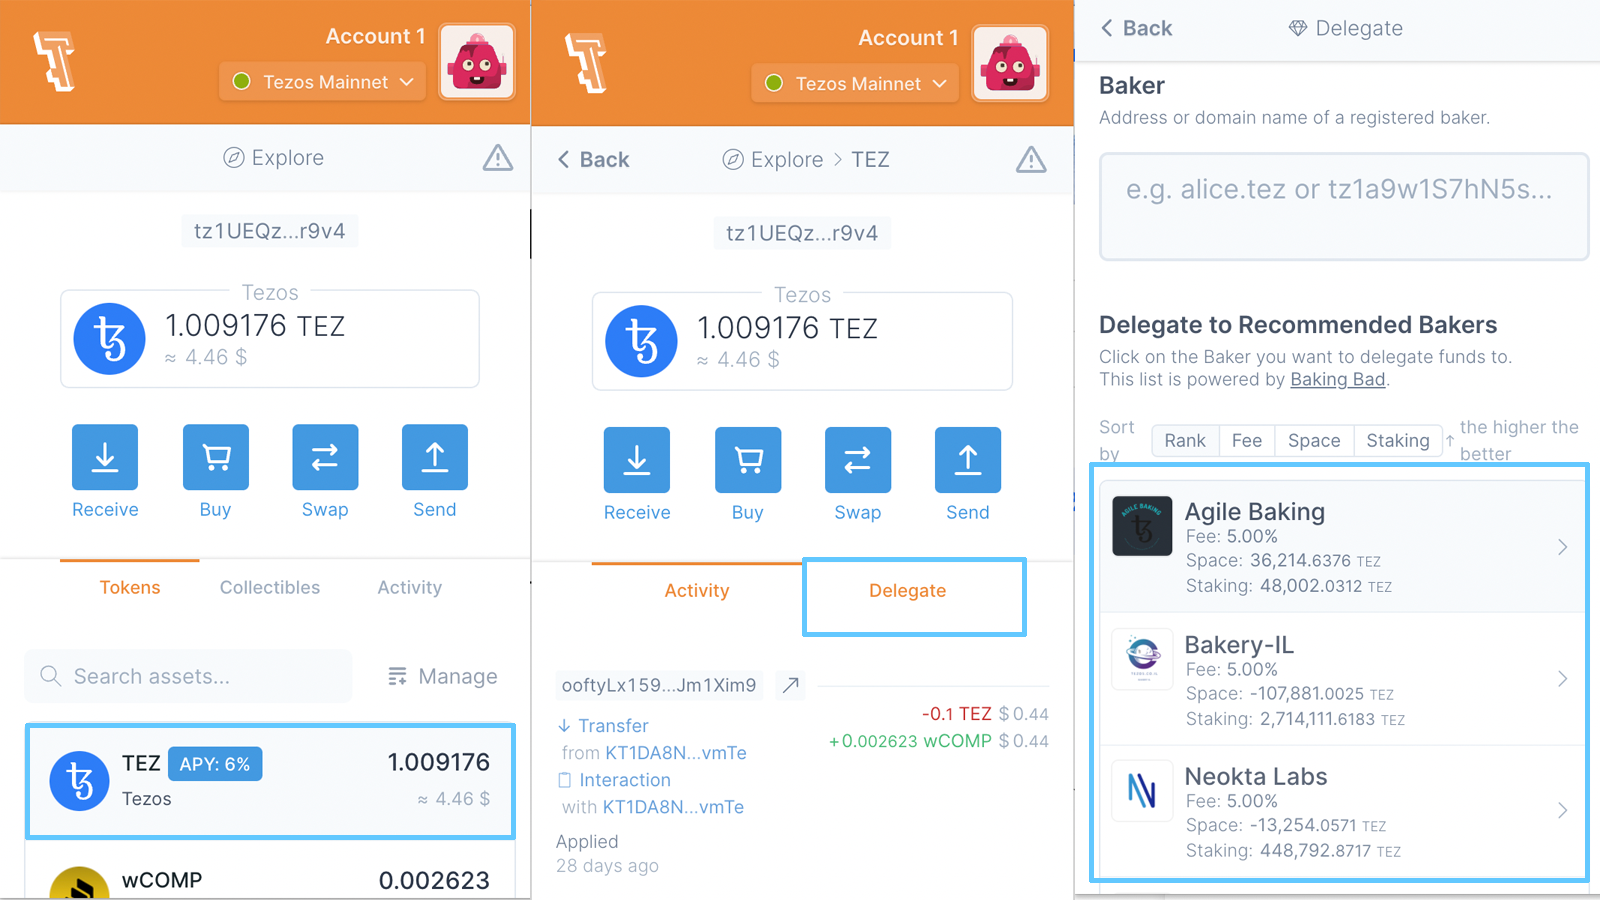Click the Bakery-IL baker logo

click(1142, 659)
